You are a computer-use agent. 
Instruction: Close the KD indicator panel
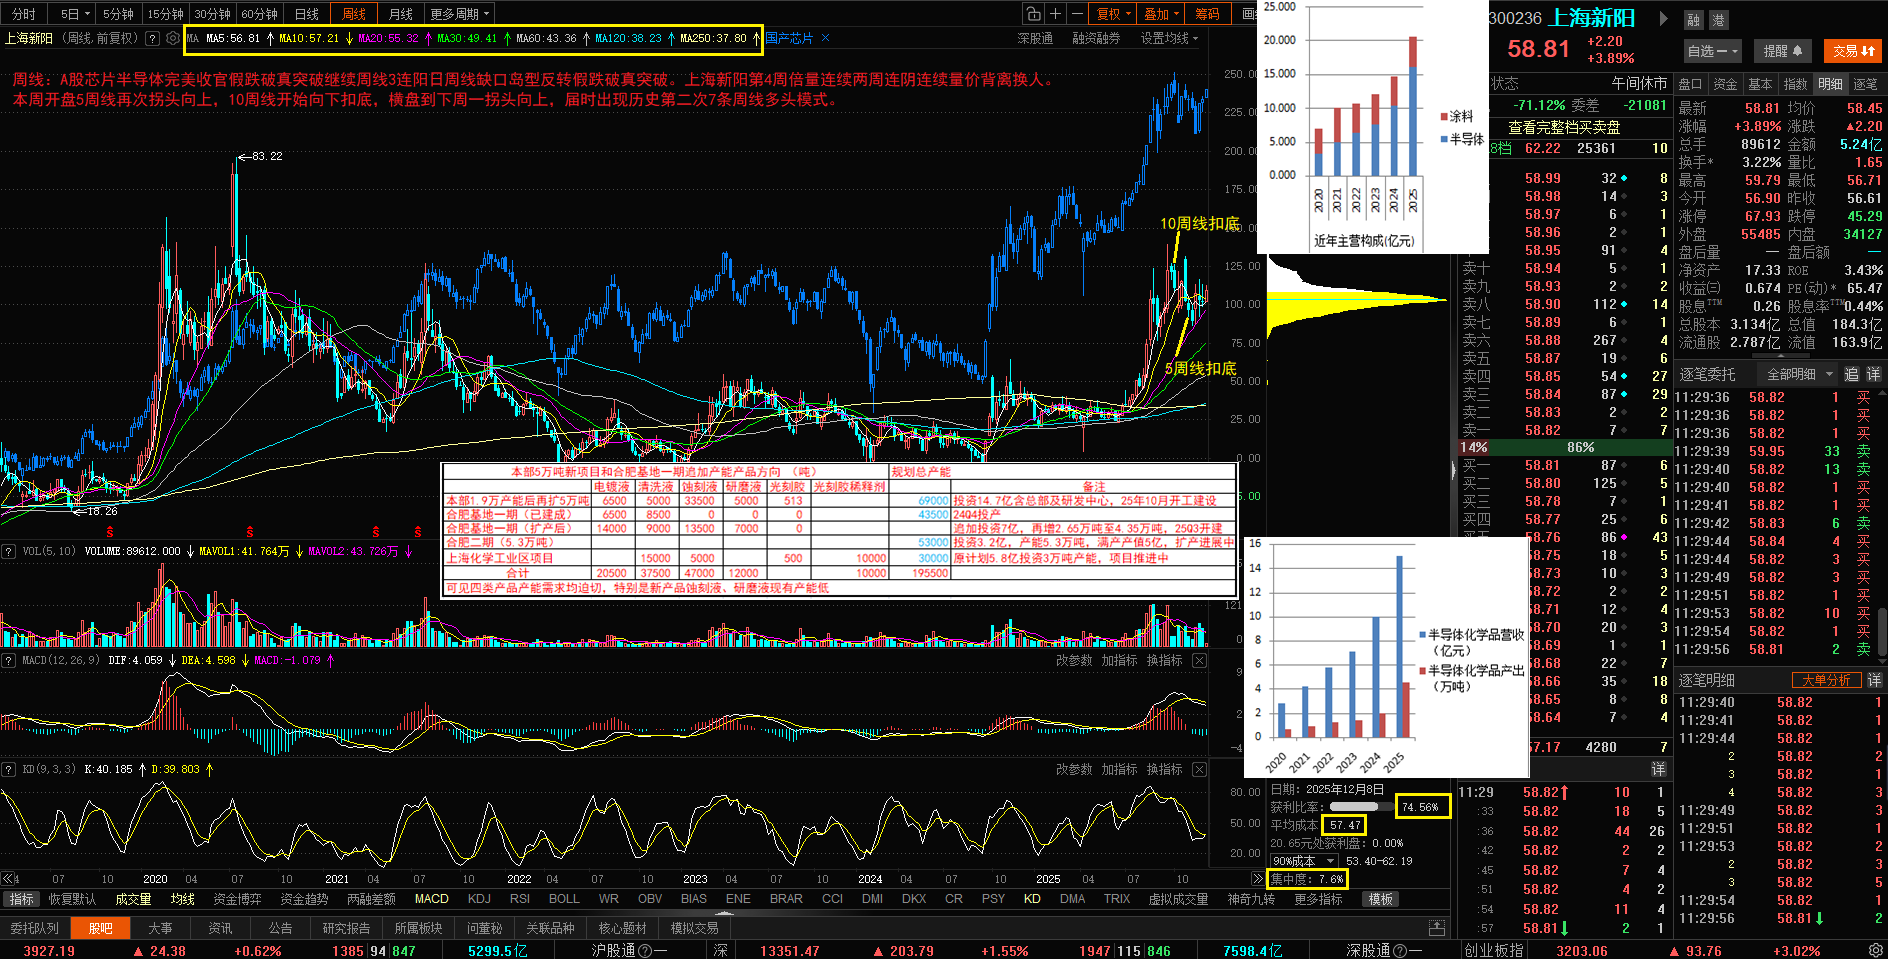click(1199, 769)
